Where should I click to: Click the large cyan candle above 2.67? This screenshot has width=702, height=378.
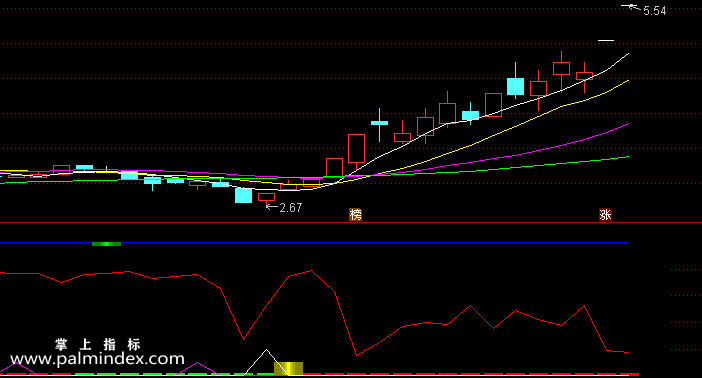click(x=244, y=196)
